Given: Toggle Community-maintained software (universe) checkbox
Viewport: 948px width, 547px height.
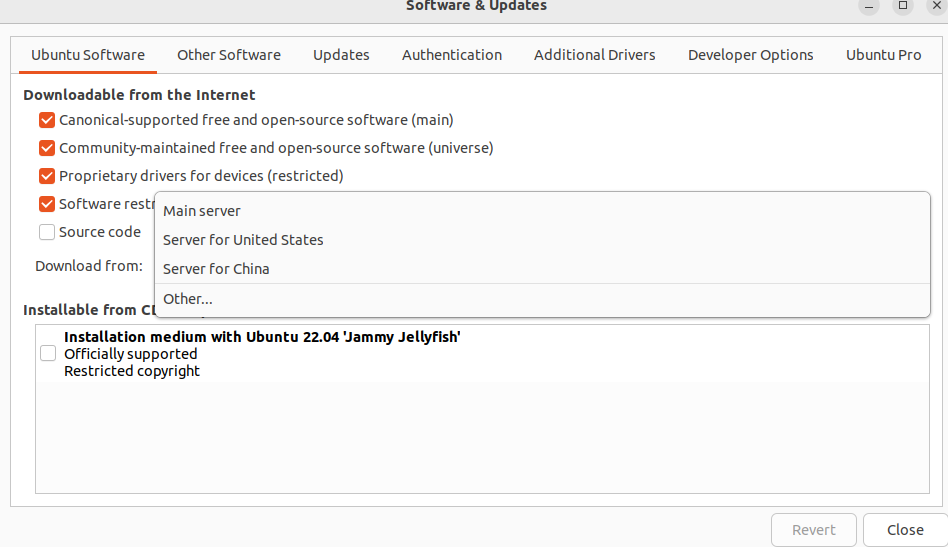Looking at the screenshot, I should 47,148.
